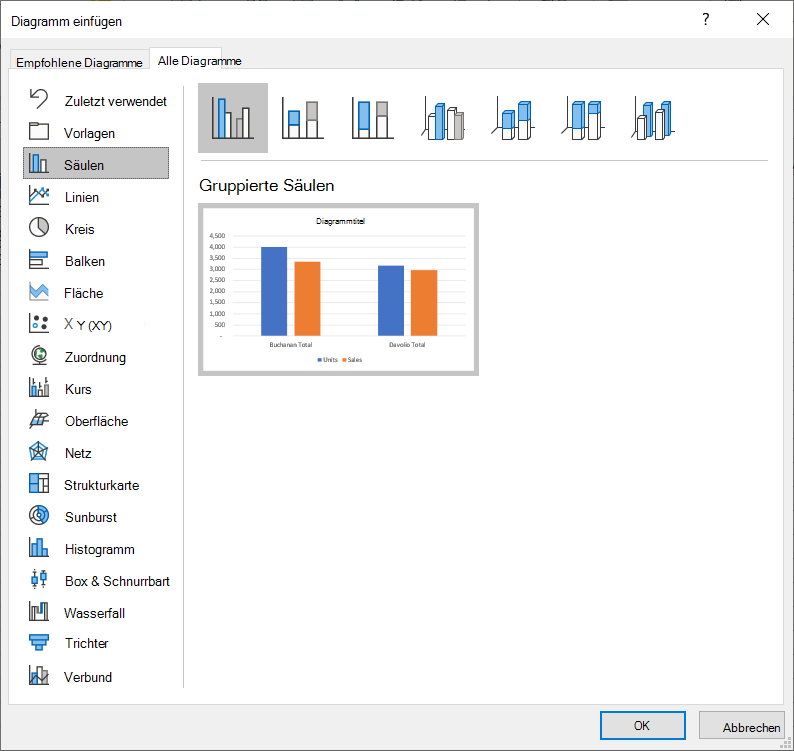Select the Oberfläche text label
The height and width of the screenshot is (751, 794).
coord(96,421)
